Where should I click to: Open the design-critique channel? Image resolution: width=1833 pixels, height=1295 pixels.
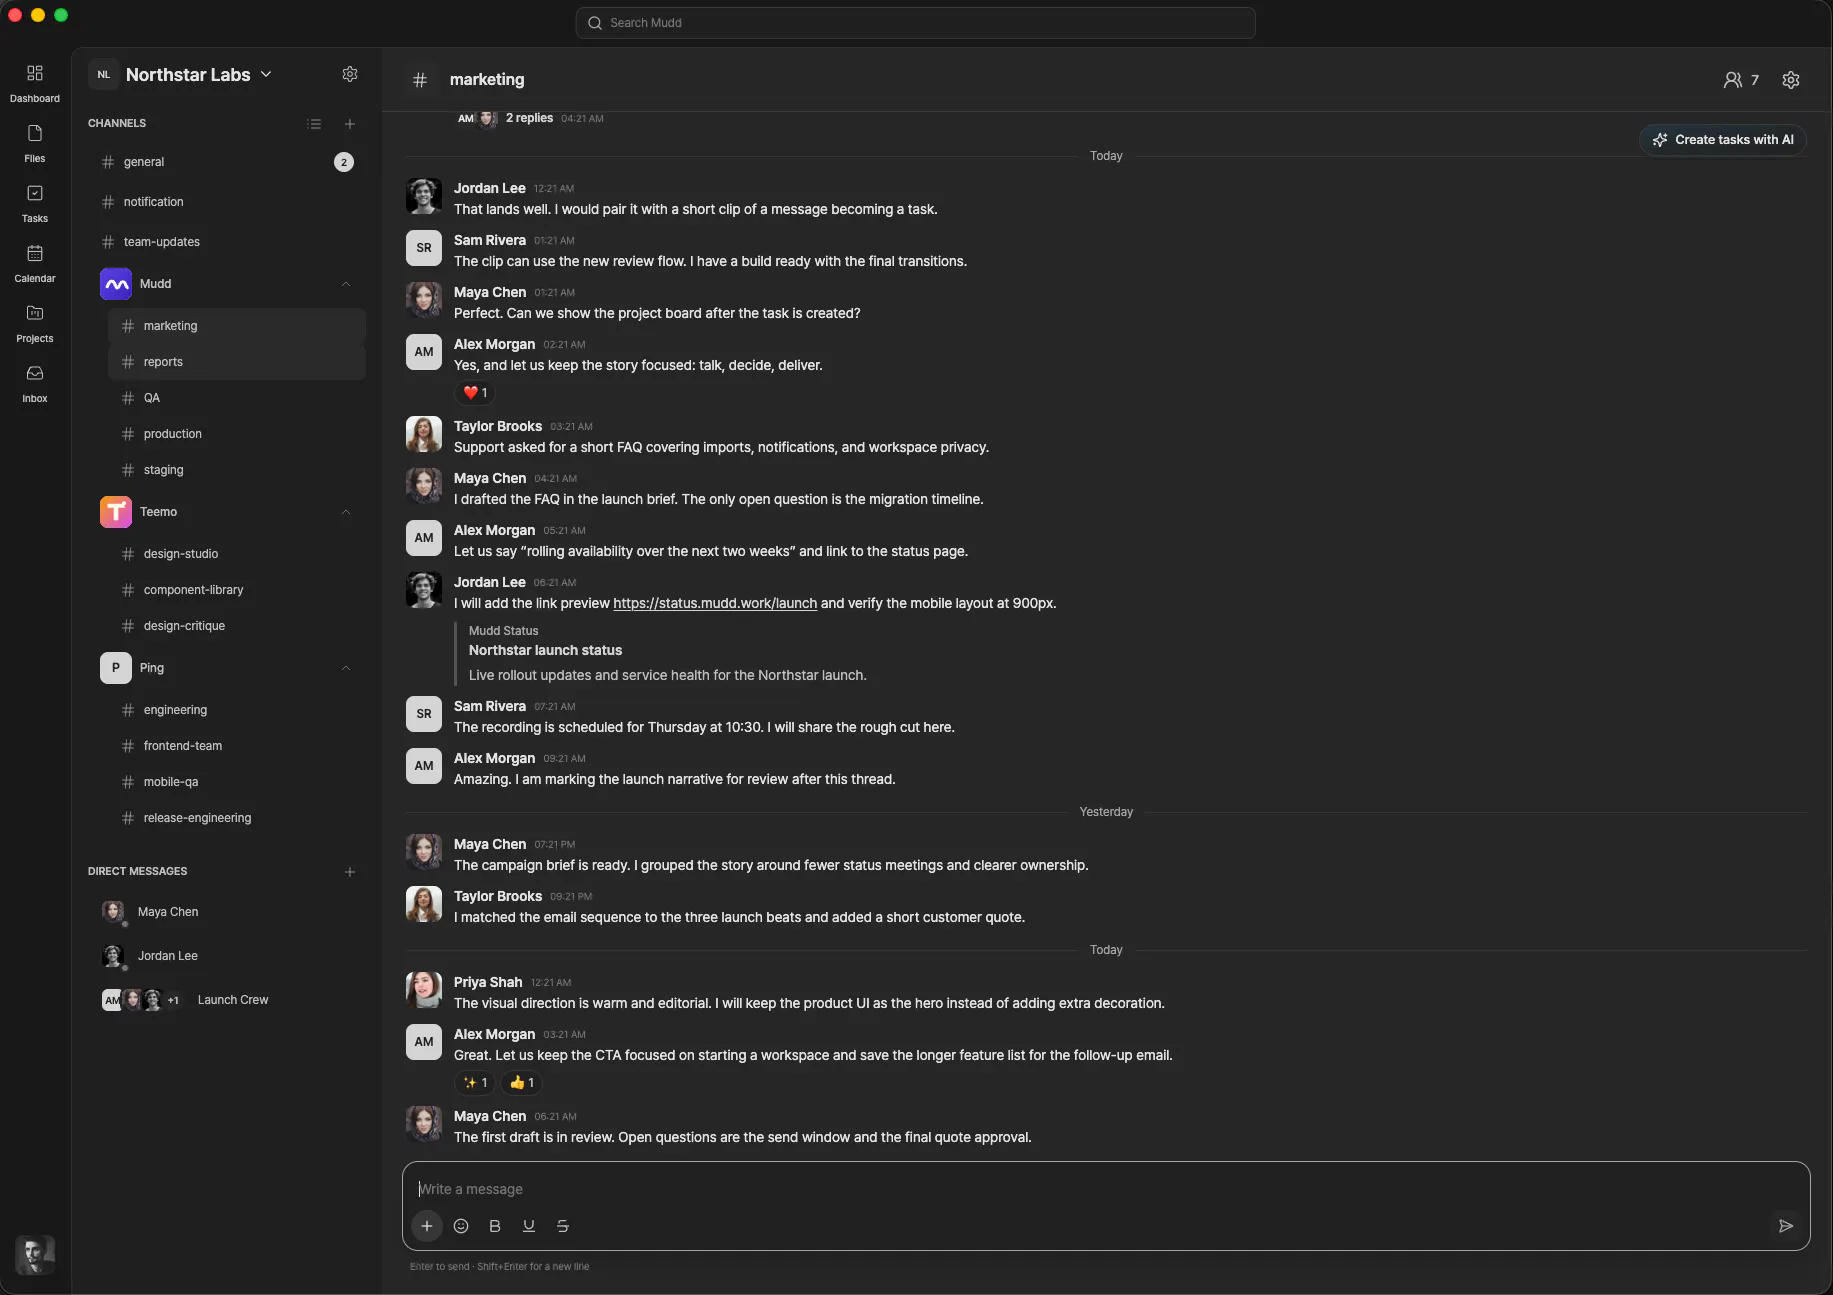tap(237, 626)
